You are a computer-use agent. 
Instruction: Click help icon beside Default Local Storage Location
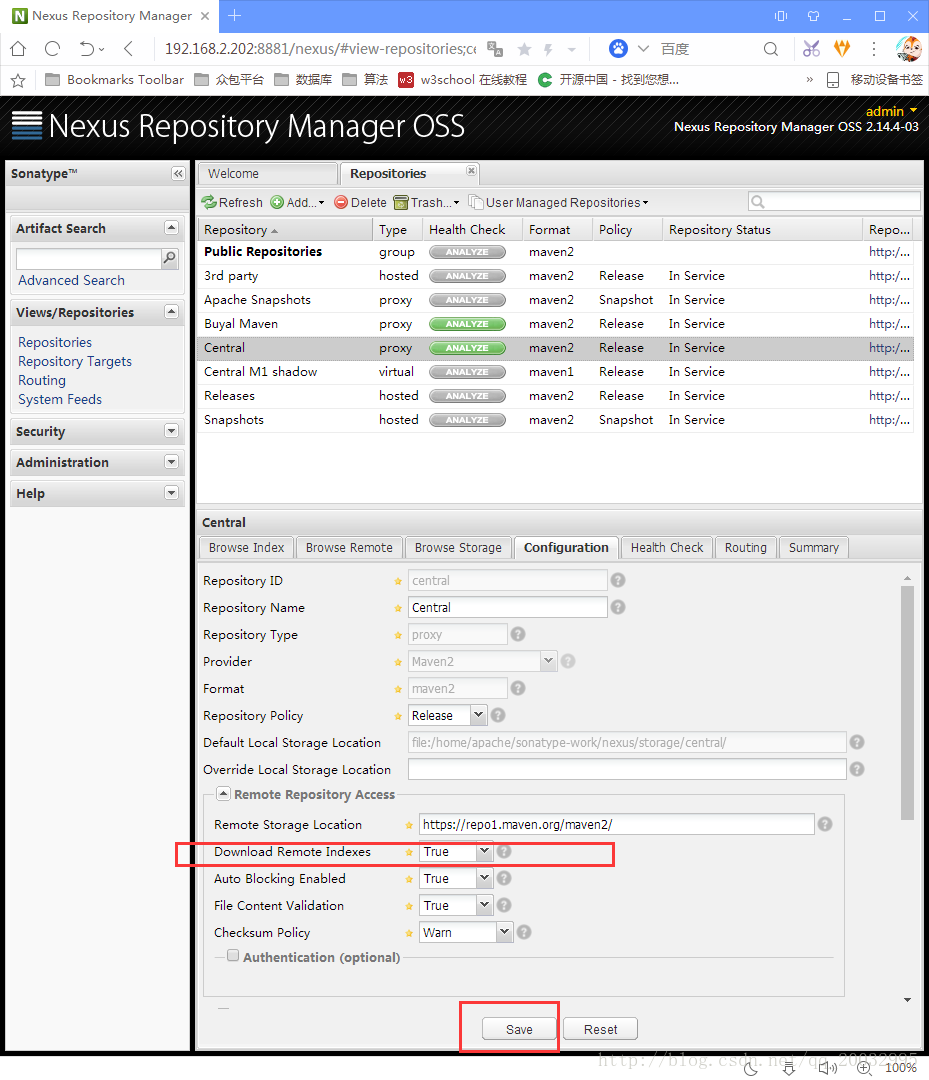click(x=857, y=742)
